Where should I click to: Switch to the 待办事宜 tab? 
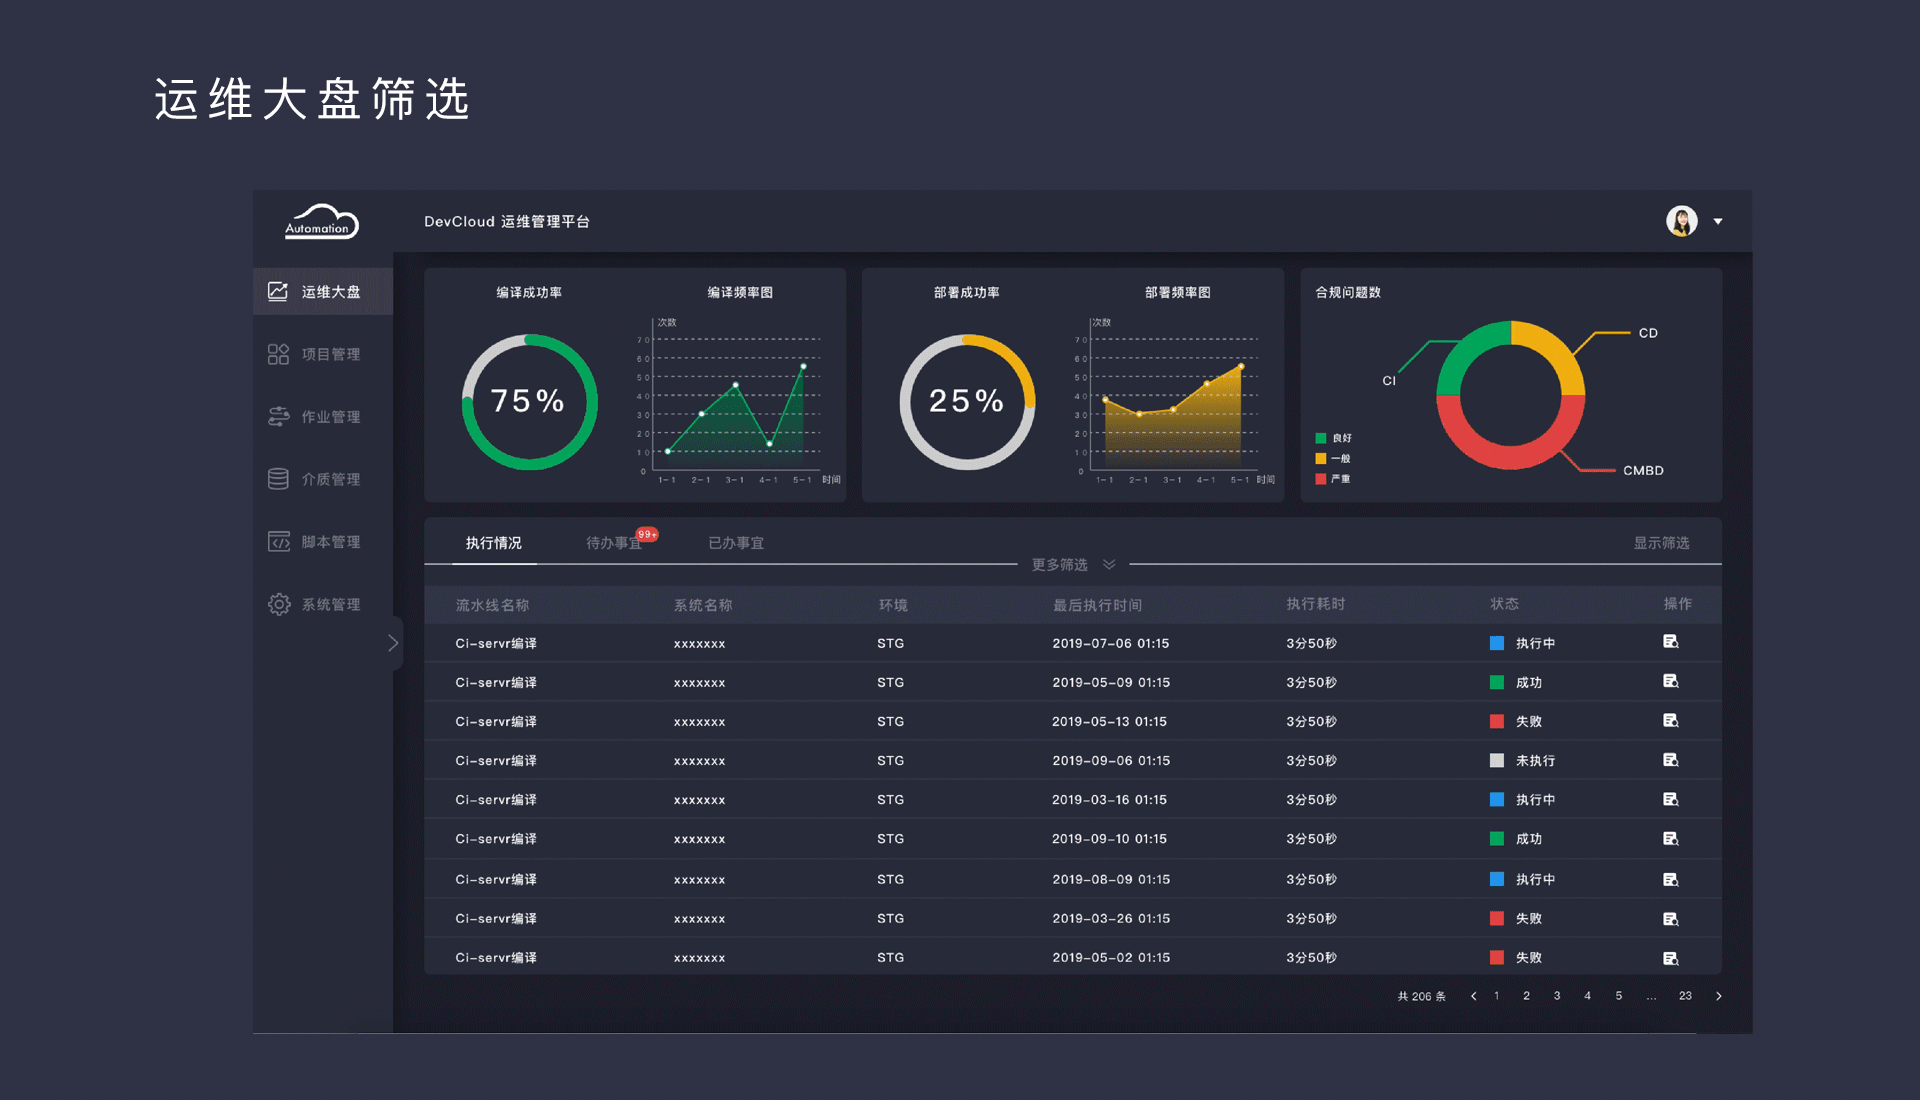613,543
